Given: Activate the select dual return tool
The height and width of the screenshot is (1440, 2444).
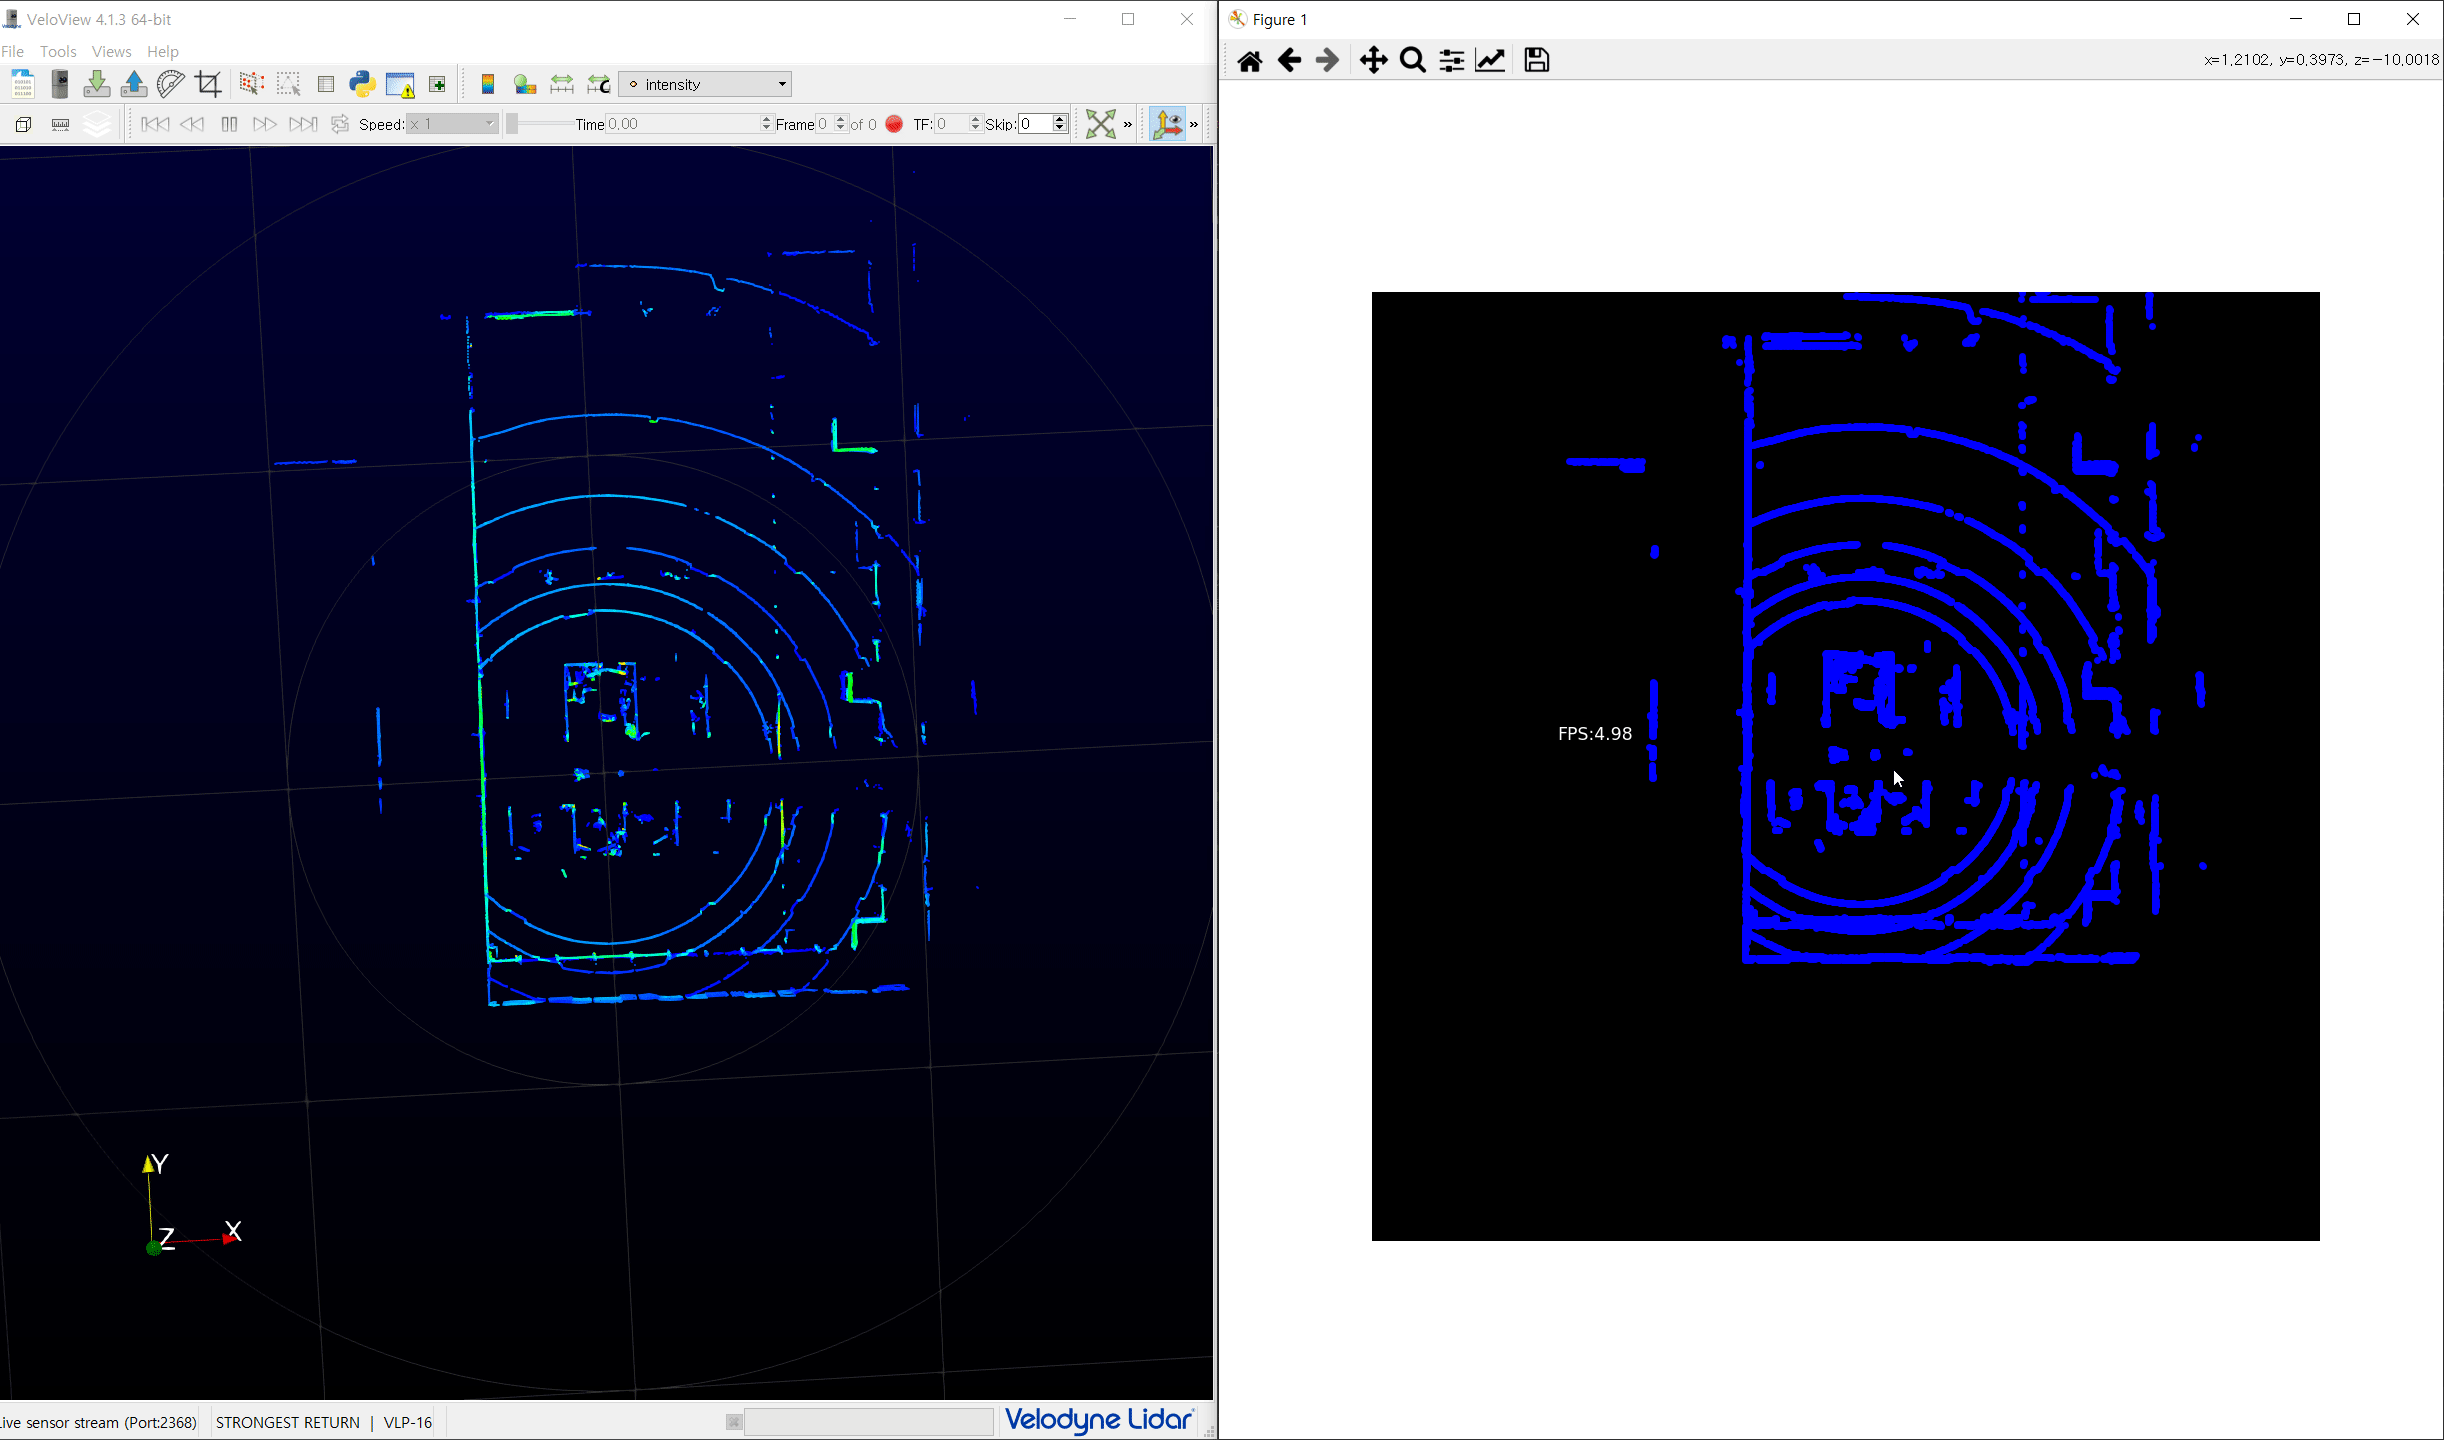Looking at the screenshot, I should click(288, 84).
